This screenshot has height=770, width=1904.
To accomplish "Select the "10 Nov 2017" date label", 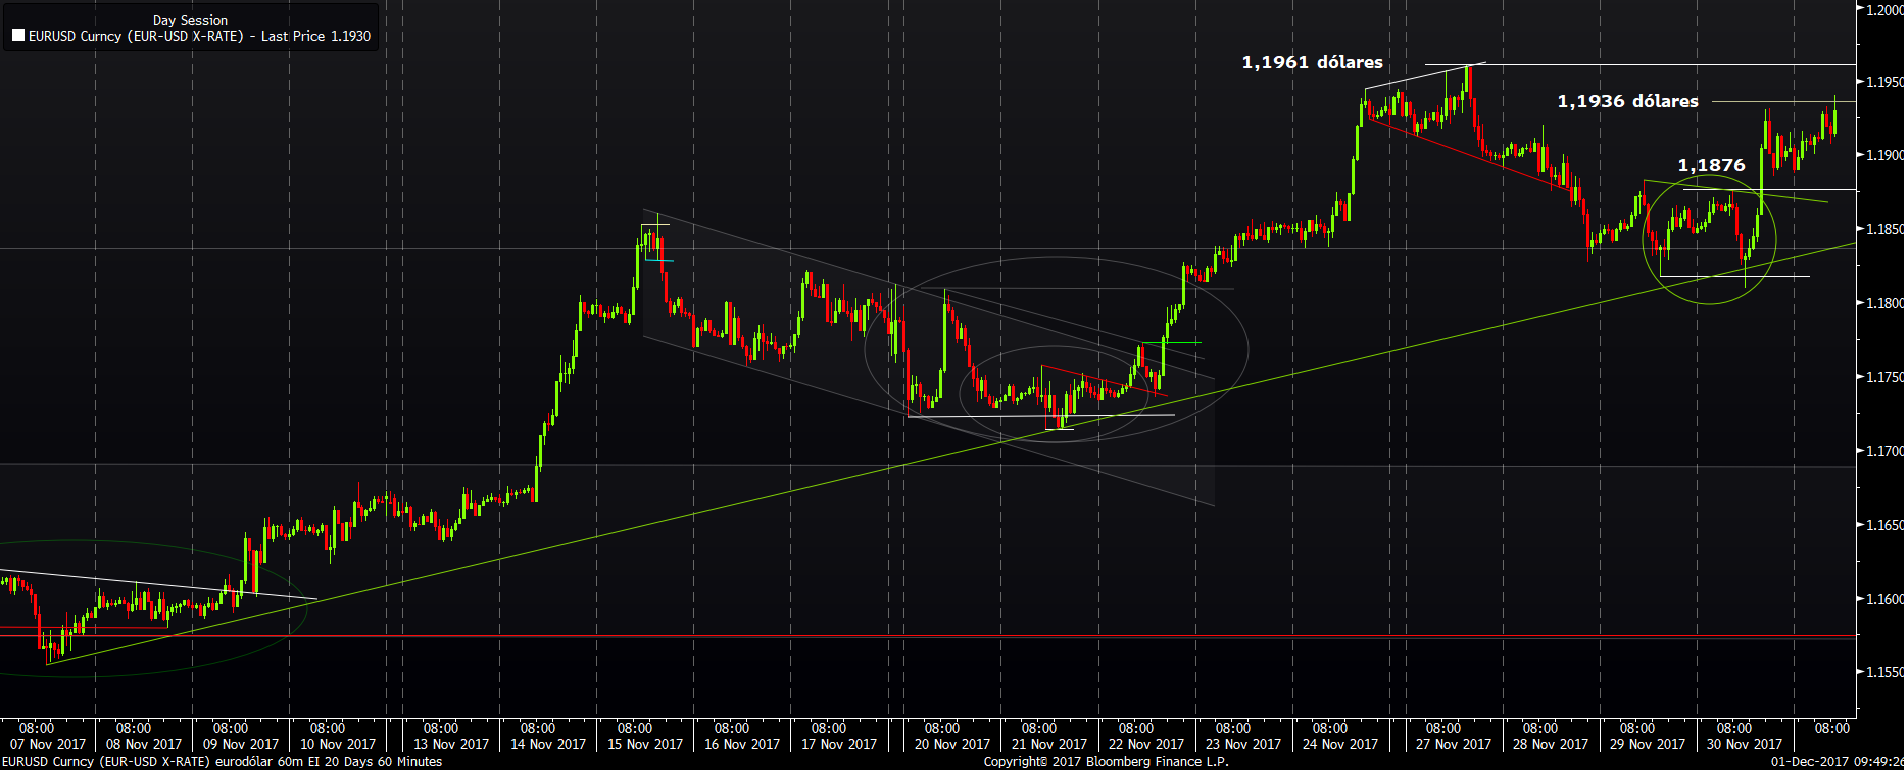I will click(x=338, y=744).
